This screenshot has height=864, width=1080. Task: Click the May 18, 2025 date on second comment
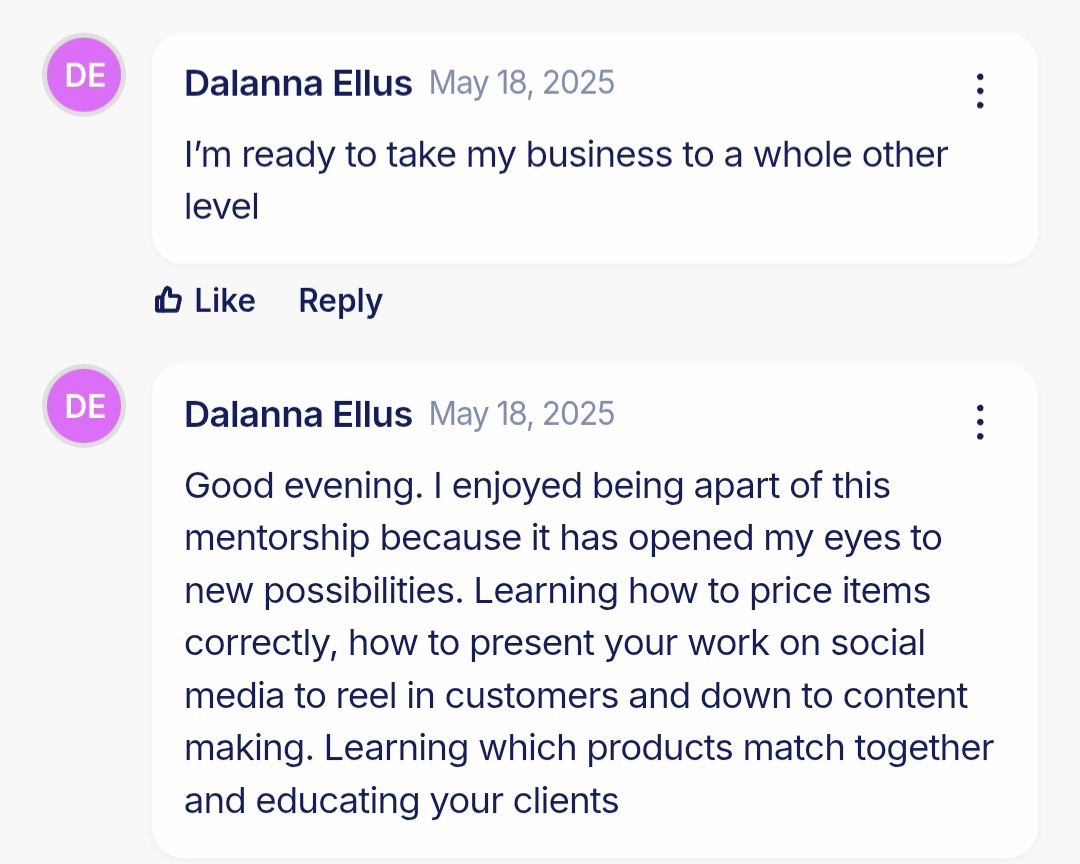(x=521, y=415)
